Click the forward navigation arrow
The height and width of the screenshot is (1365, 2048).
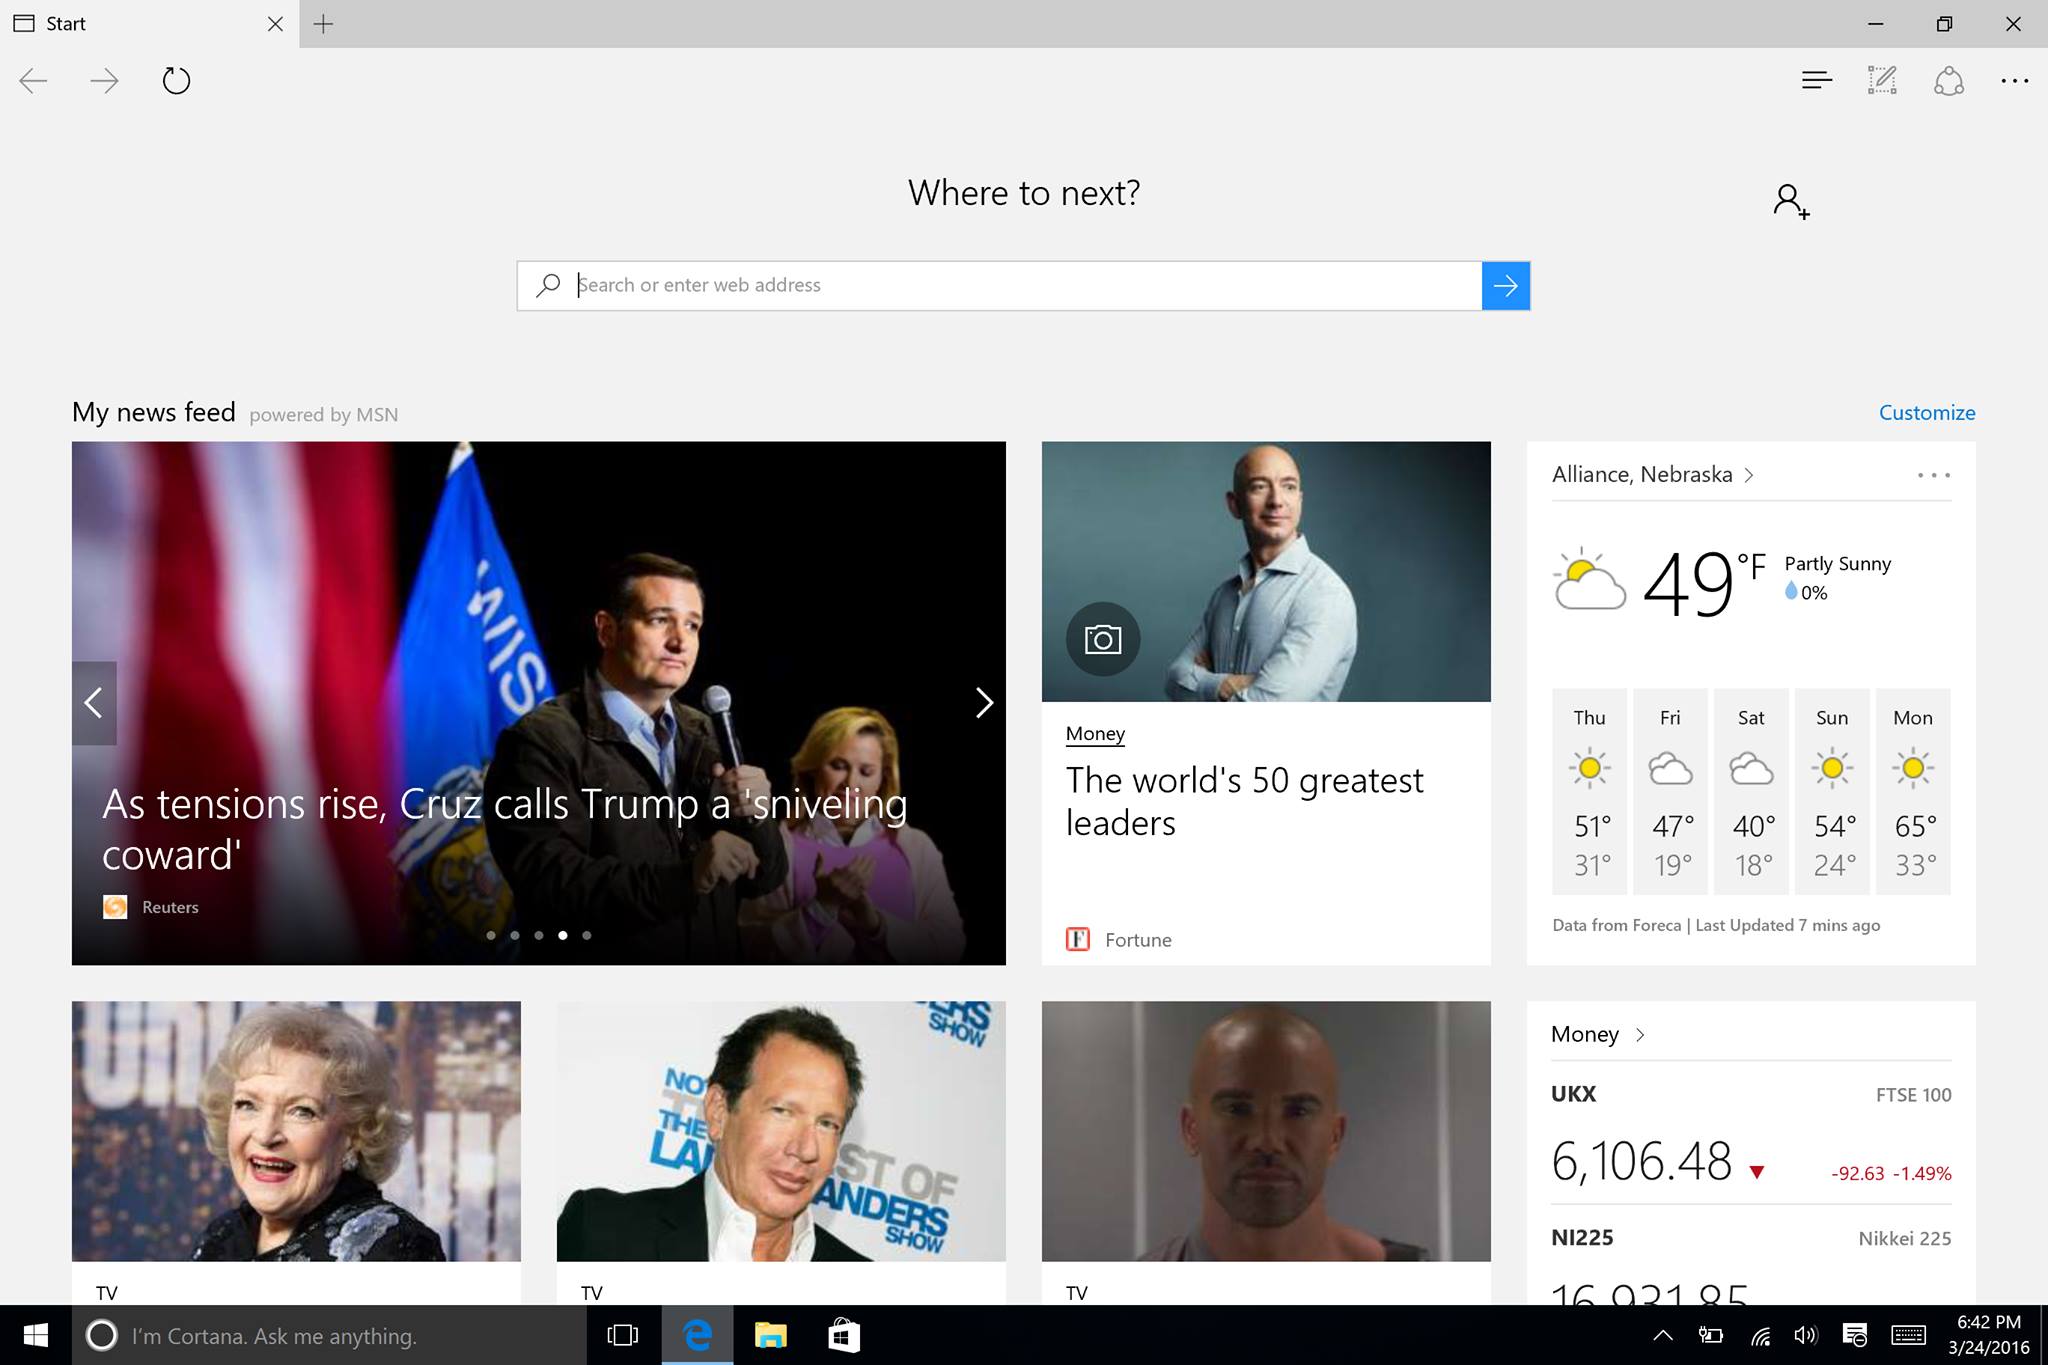pyautogui.click(x=104, y=81)
